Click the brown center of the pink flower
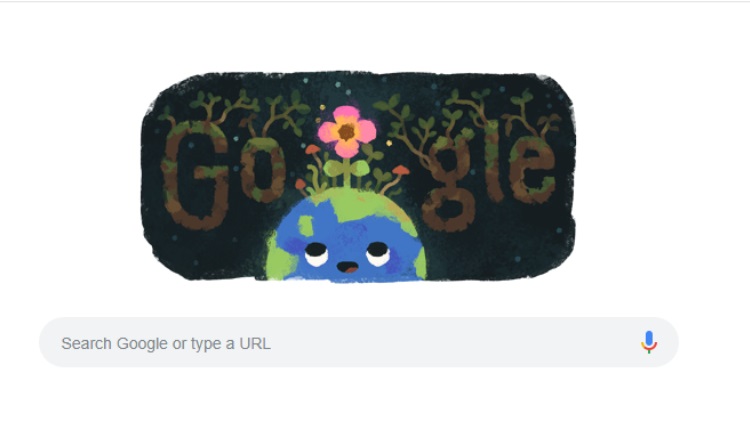The image size is (750, 430). [347, 131]
